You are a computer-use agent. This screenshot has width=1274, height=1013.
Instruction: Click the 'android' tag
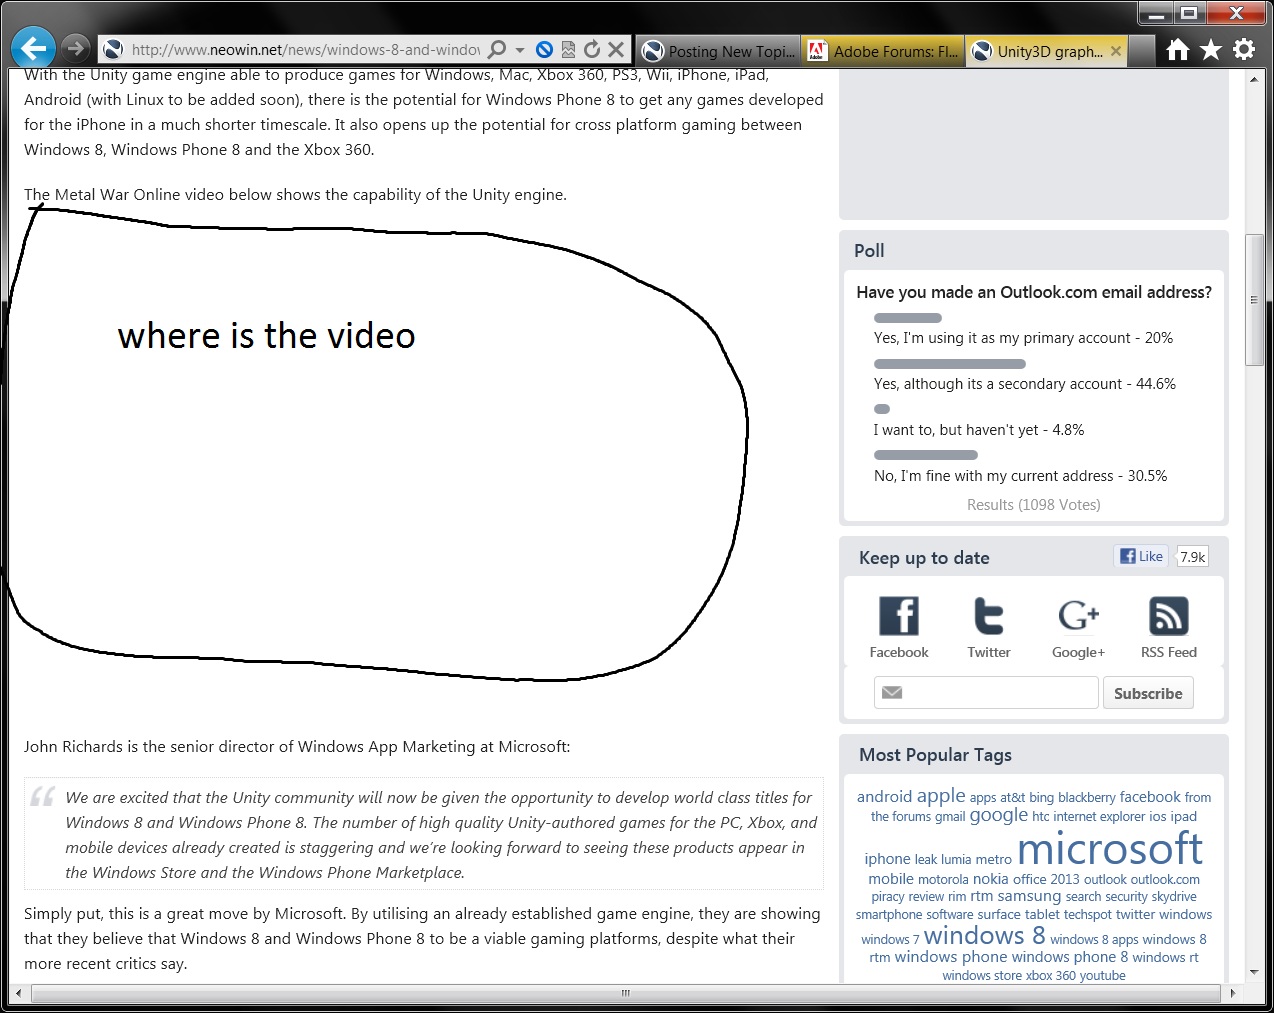pyautogui.click(x=884, y=796)
